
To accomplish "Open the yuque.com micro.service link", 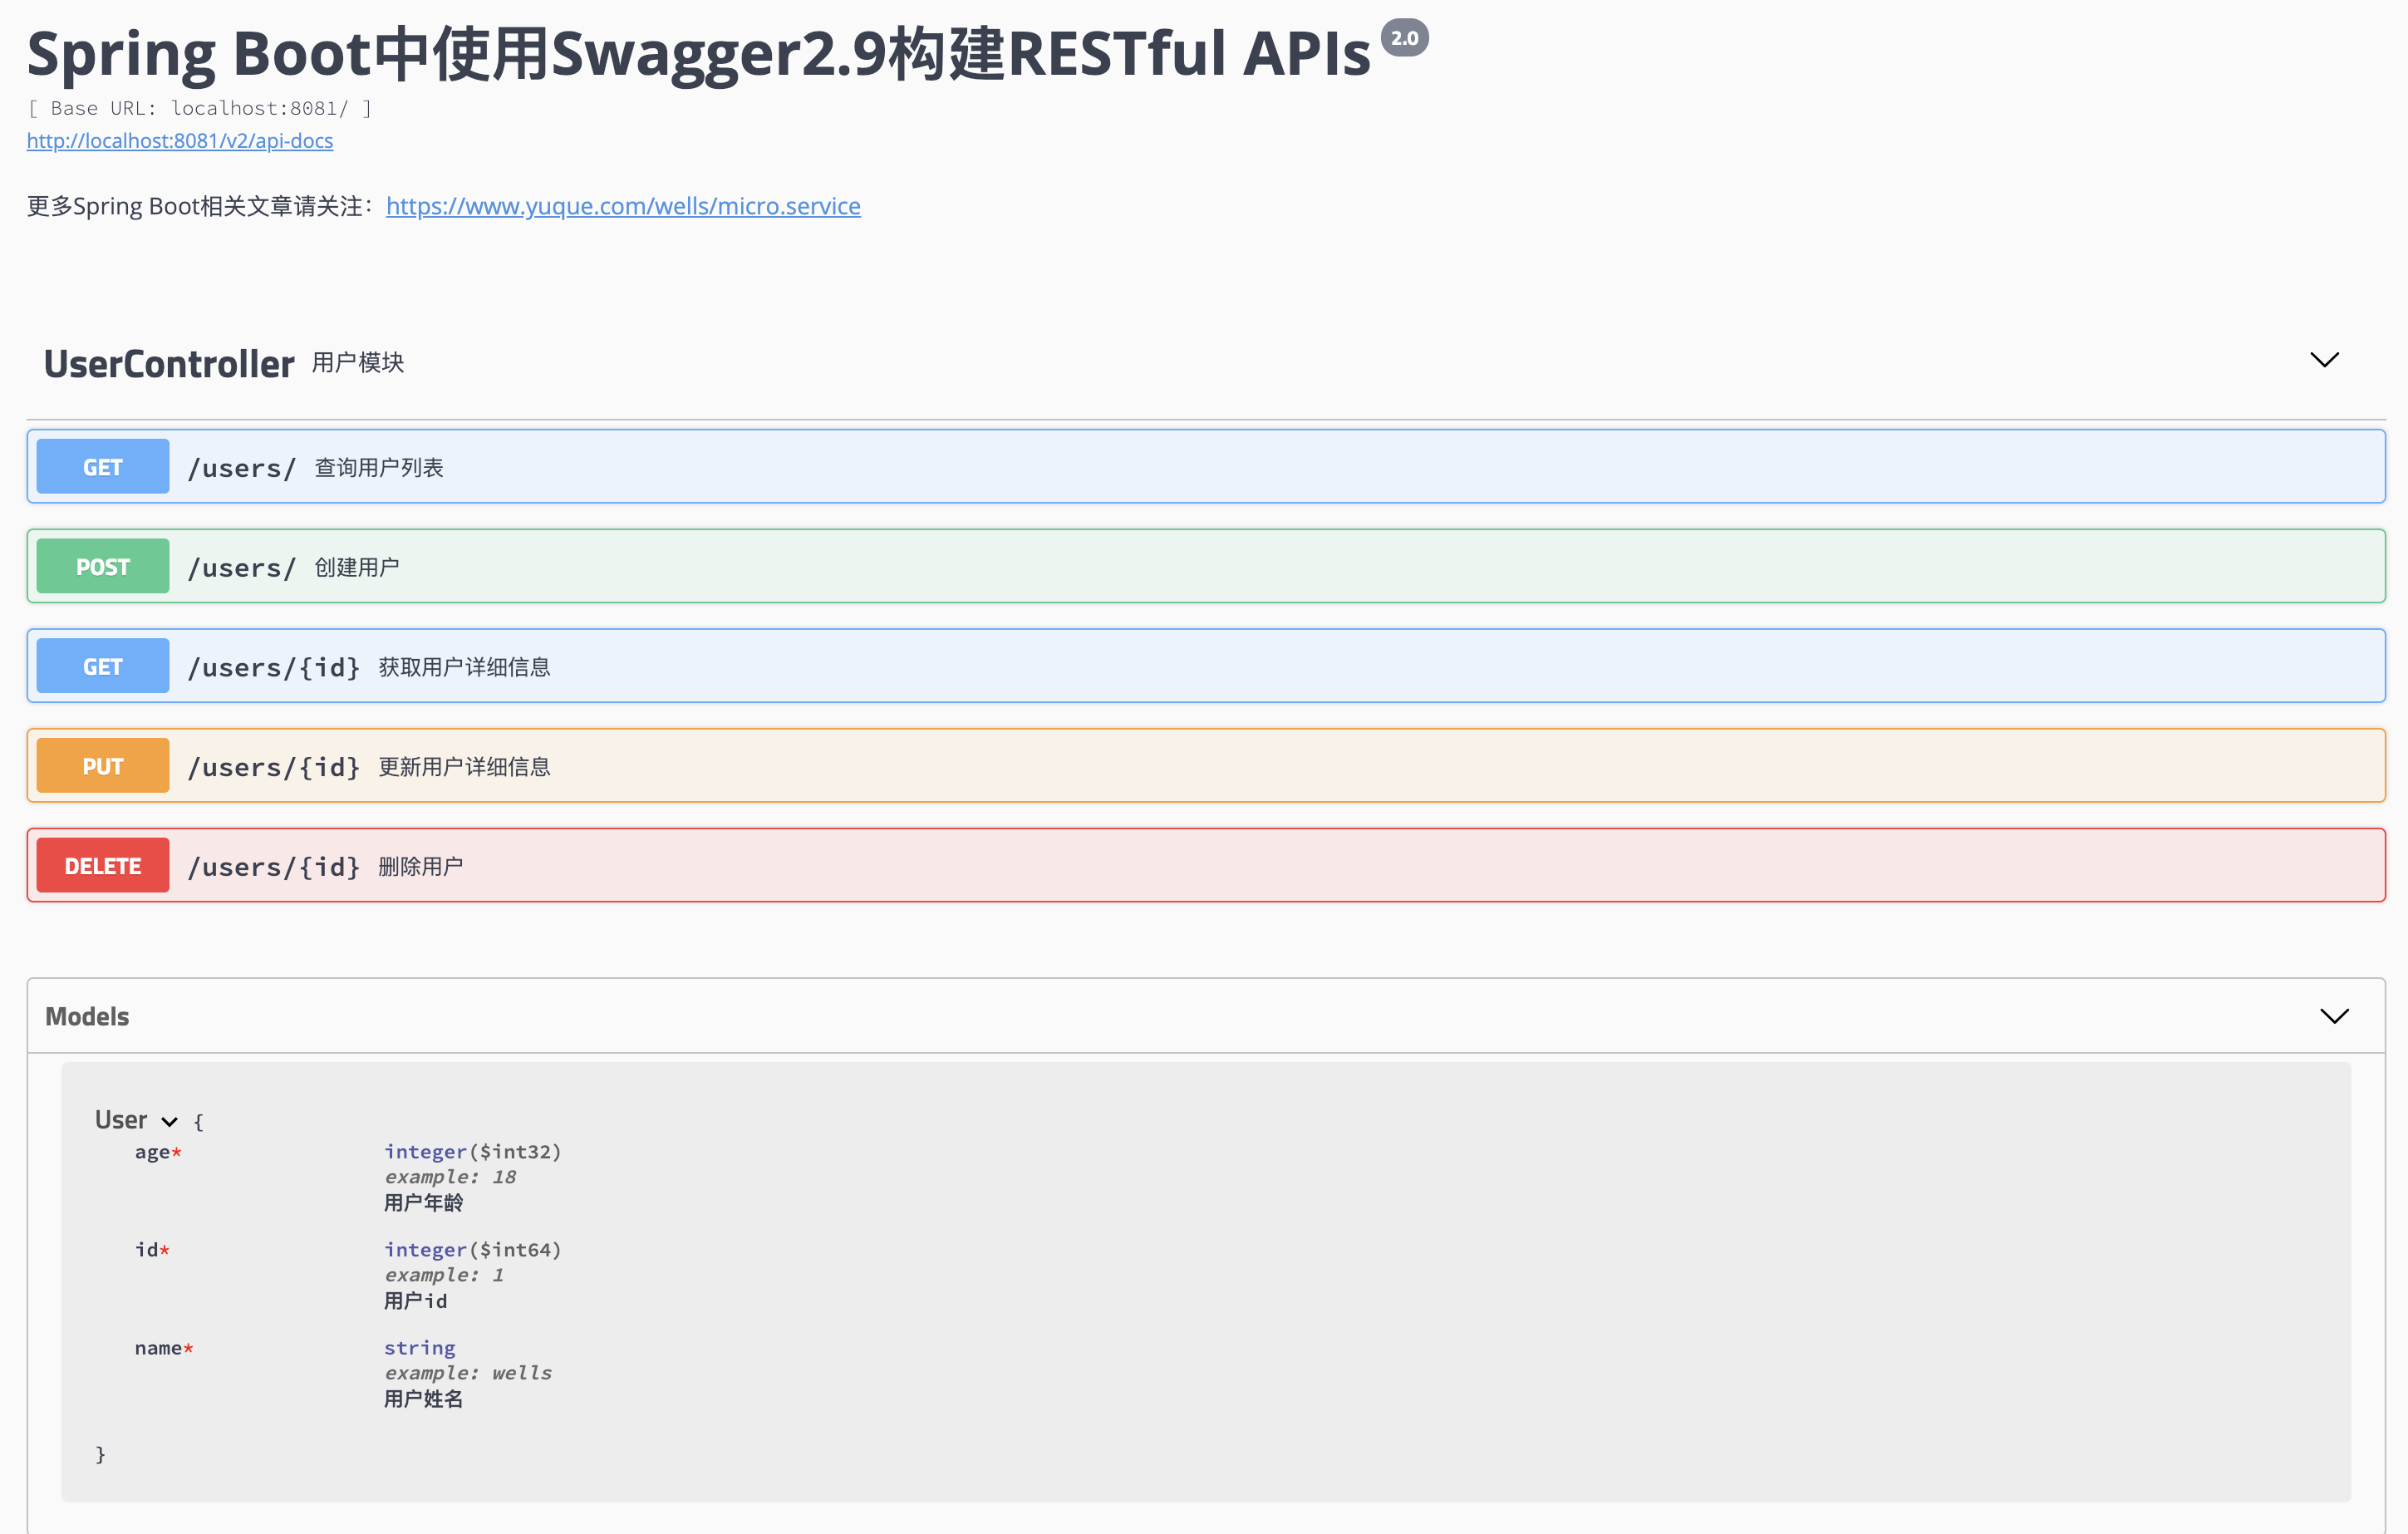I will [623, 206].
